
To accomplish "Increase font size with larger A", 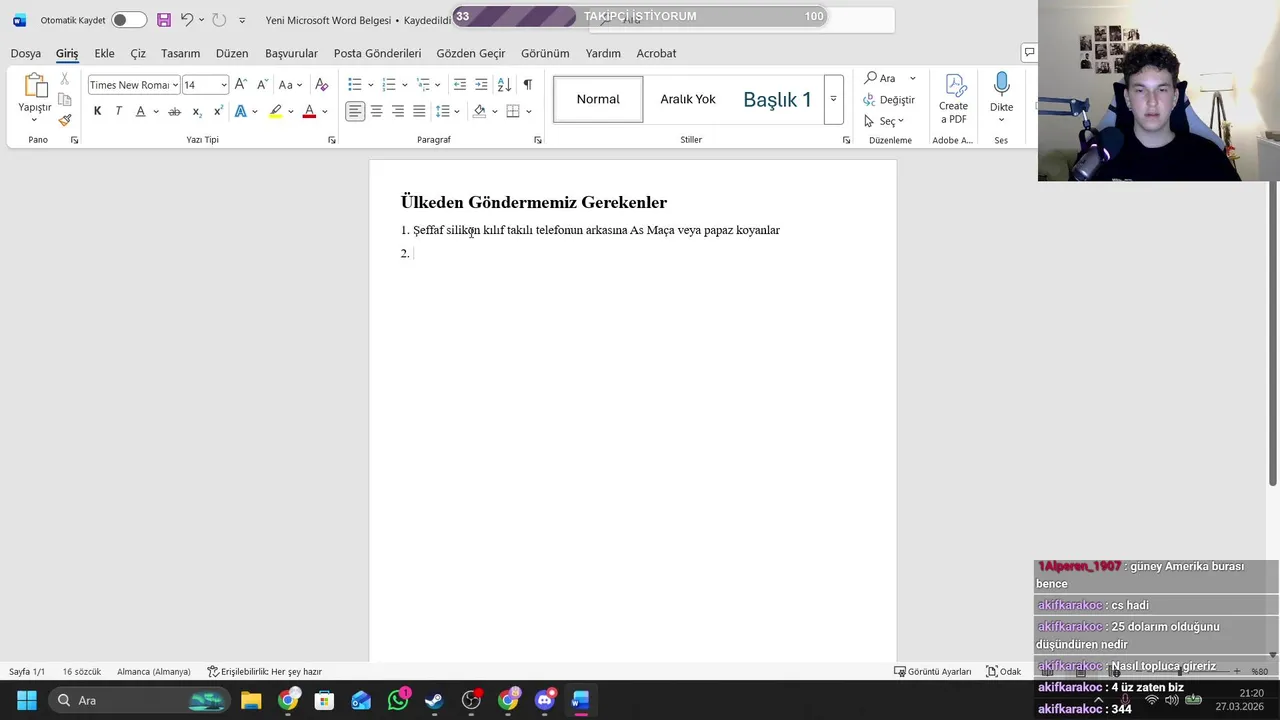I will [240, 85].
